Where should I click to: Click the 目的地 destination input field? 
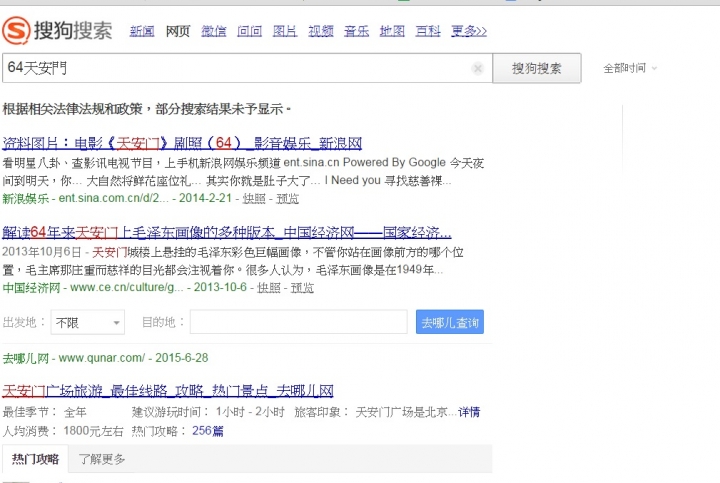click(298, 322)
